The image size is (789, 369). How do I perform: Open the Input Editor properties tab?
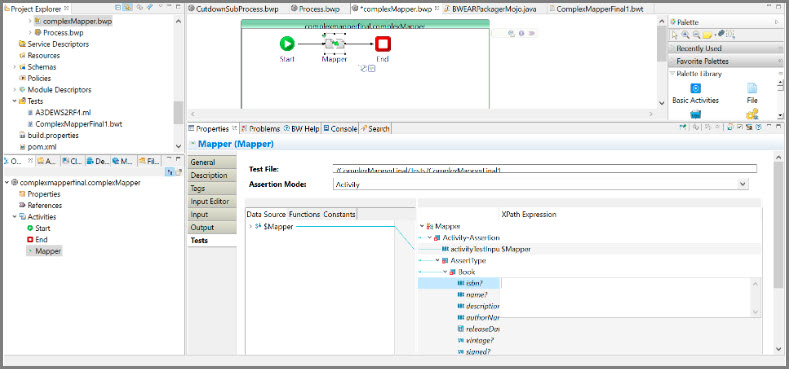pos(211,201)
